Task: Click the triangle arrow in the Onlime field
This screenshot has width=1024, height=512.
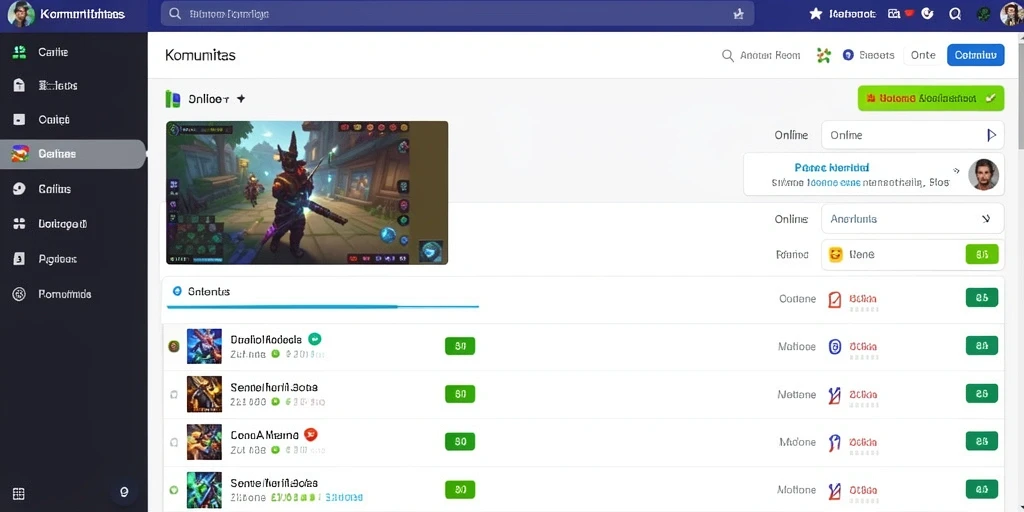Action: click(991, 135)
